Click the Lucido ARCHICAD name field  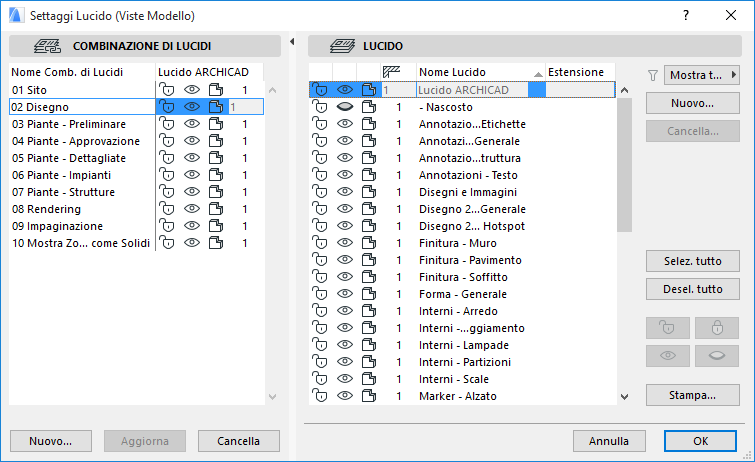[472, 90]
